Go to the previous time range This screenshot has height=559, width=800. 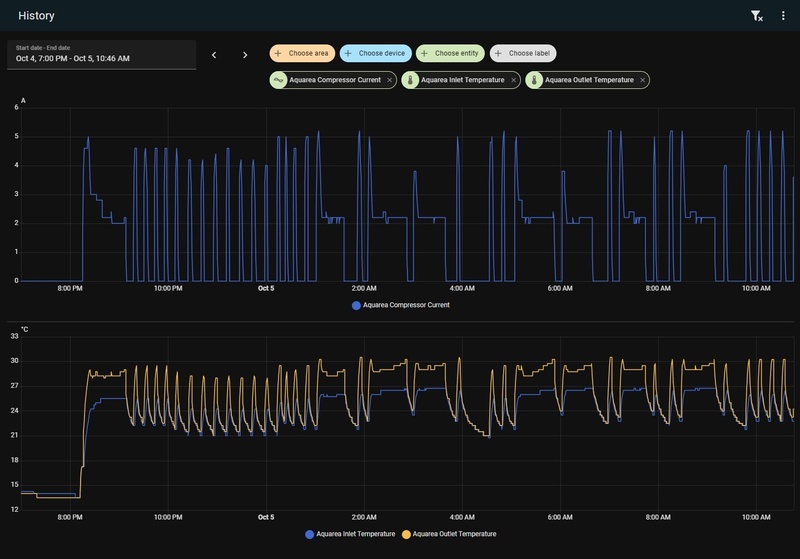[214, 55]
